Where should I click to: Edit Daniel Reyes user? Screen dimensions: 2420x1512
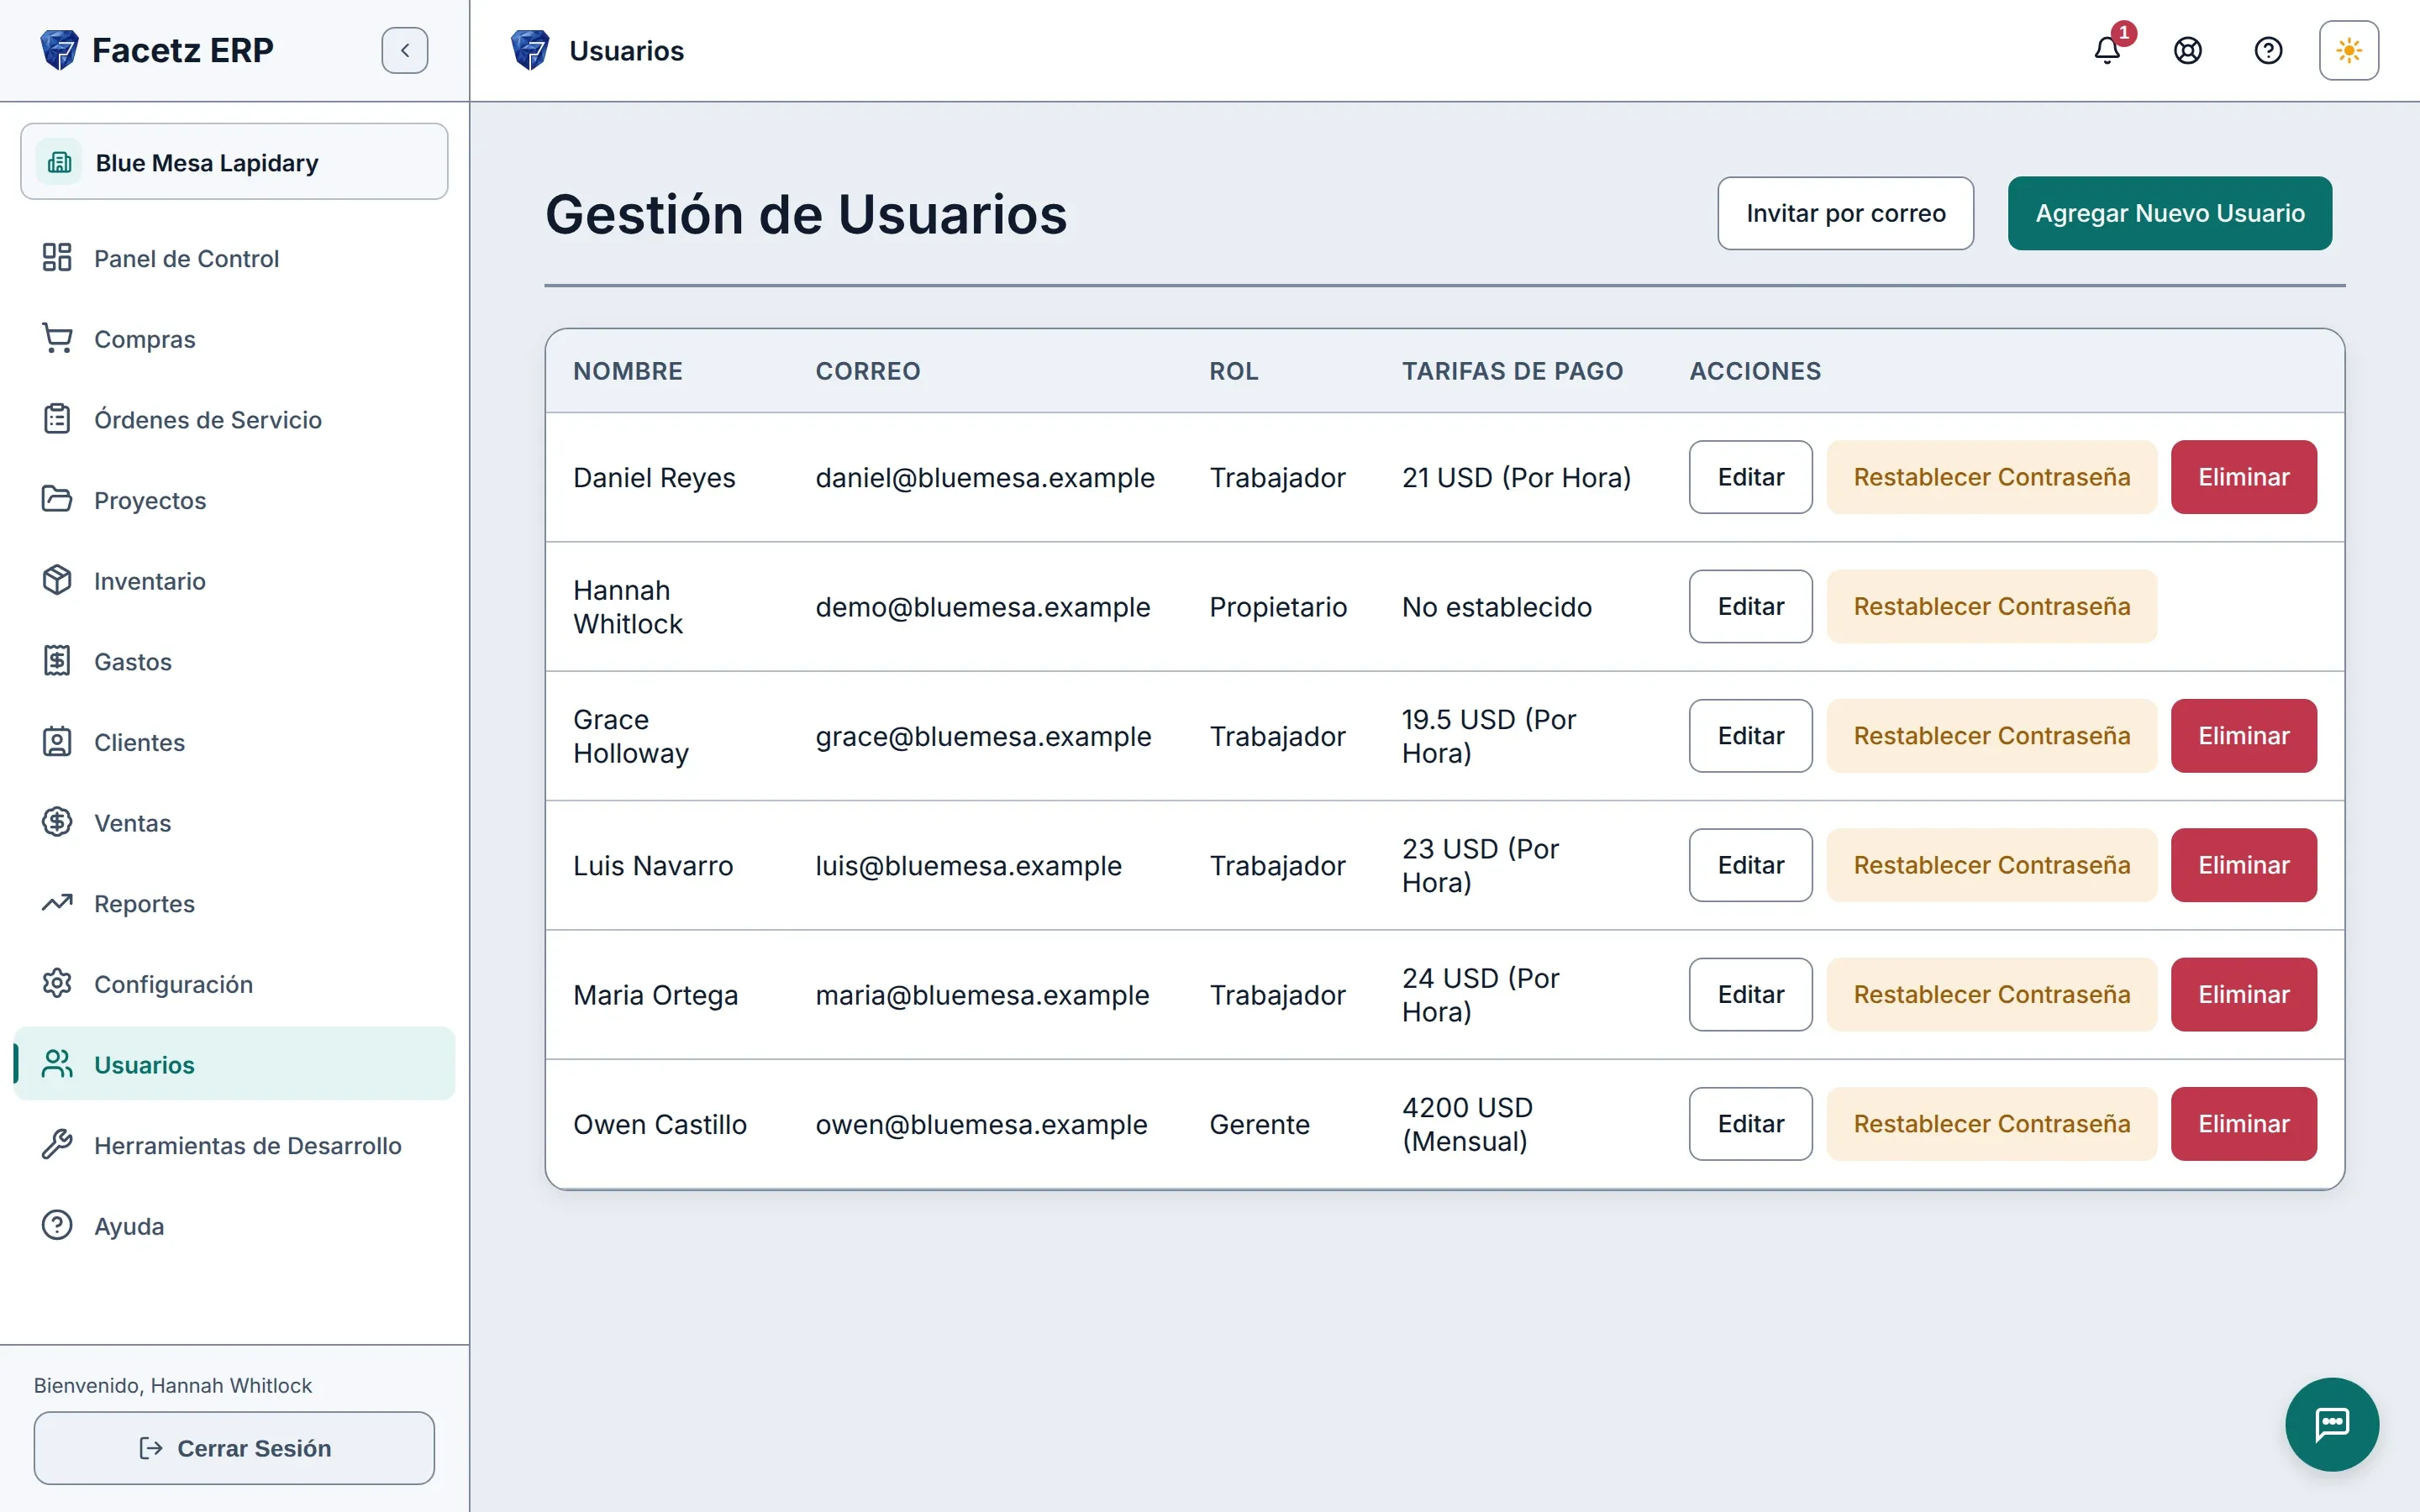[x=1750, y=477]
